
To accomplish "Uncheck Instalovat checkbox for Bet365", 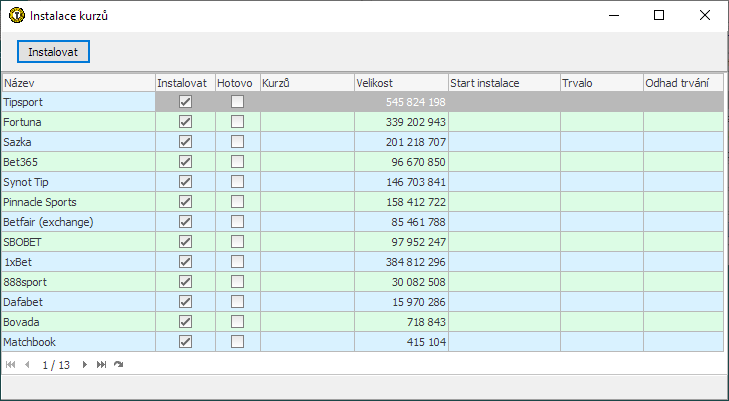I will (x=186, y=162).
